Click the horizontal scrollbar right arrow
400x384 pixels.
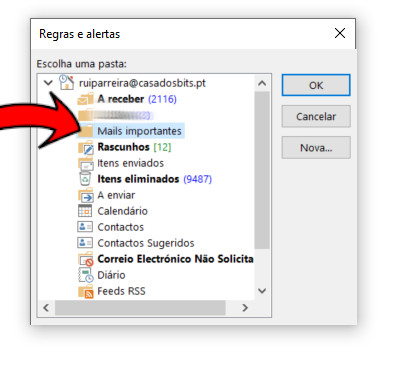[x=245, y=308]
